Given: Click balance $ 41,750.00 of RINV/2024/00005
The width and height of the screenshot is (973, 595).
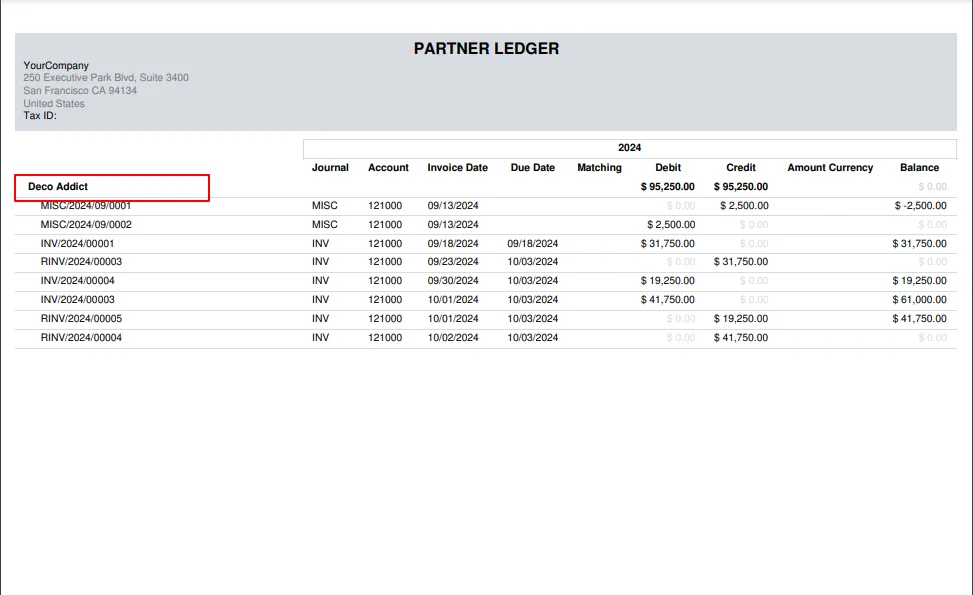Looking at the screenshot, I should (x=920, y=318).
